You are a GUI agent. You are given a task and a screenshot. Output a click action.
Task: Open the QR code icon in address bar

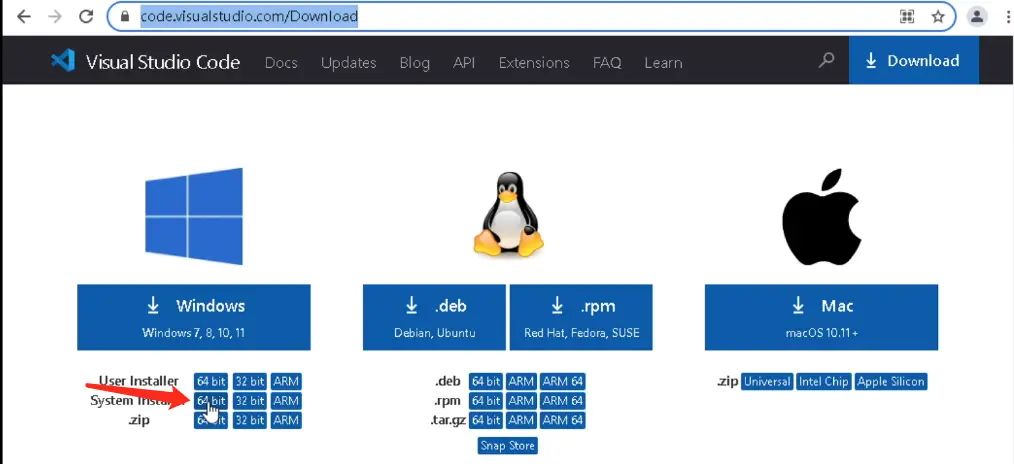click(907, 17)
